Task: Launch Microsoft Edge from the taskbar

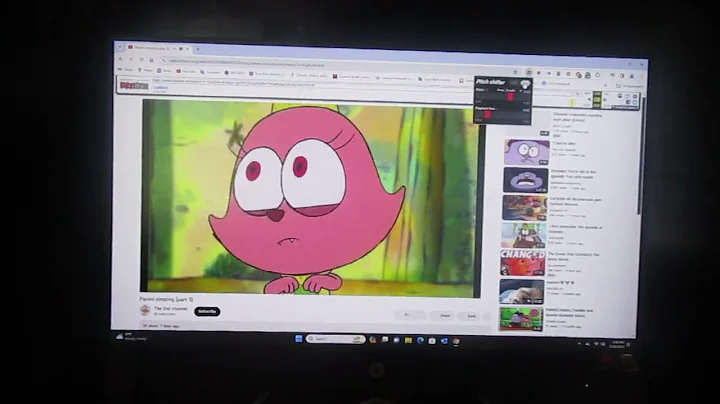Action: (x=420, y=340)
